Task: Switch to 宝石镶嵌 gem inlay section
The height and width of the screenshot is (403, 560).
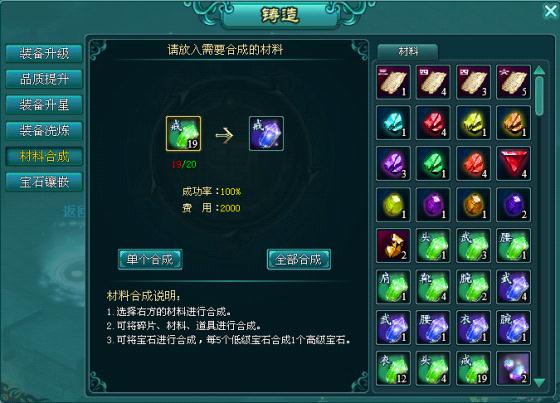Action: pos(44,182)
